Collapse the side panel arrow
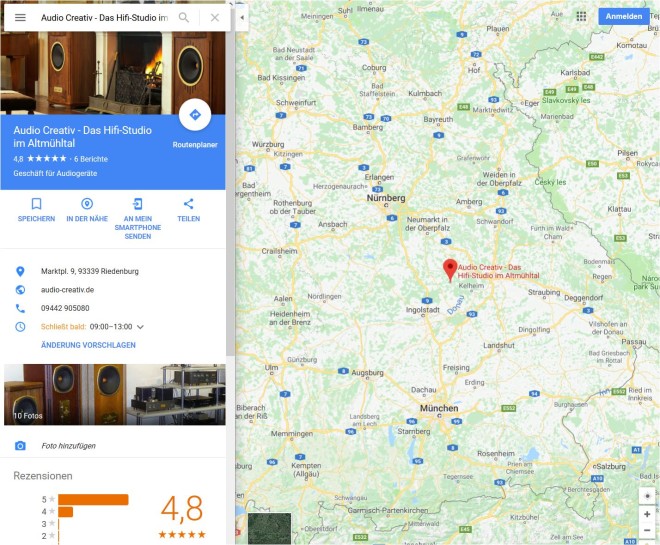This screenshot has width=660, height=545. tap(242, 18)
